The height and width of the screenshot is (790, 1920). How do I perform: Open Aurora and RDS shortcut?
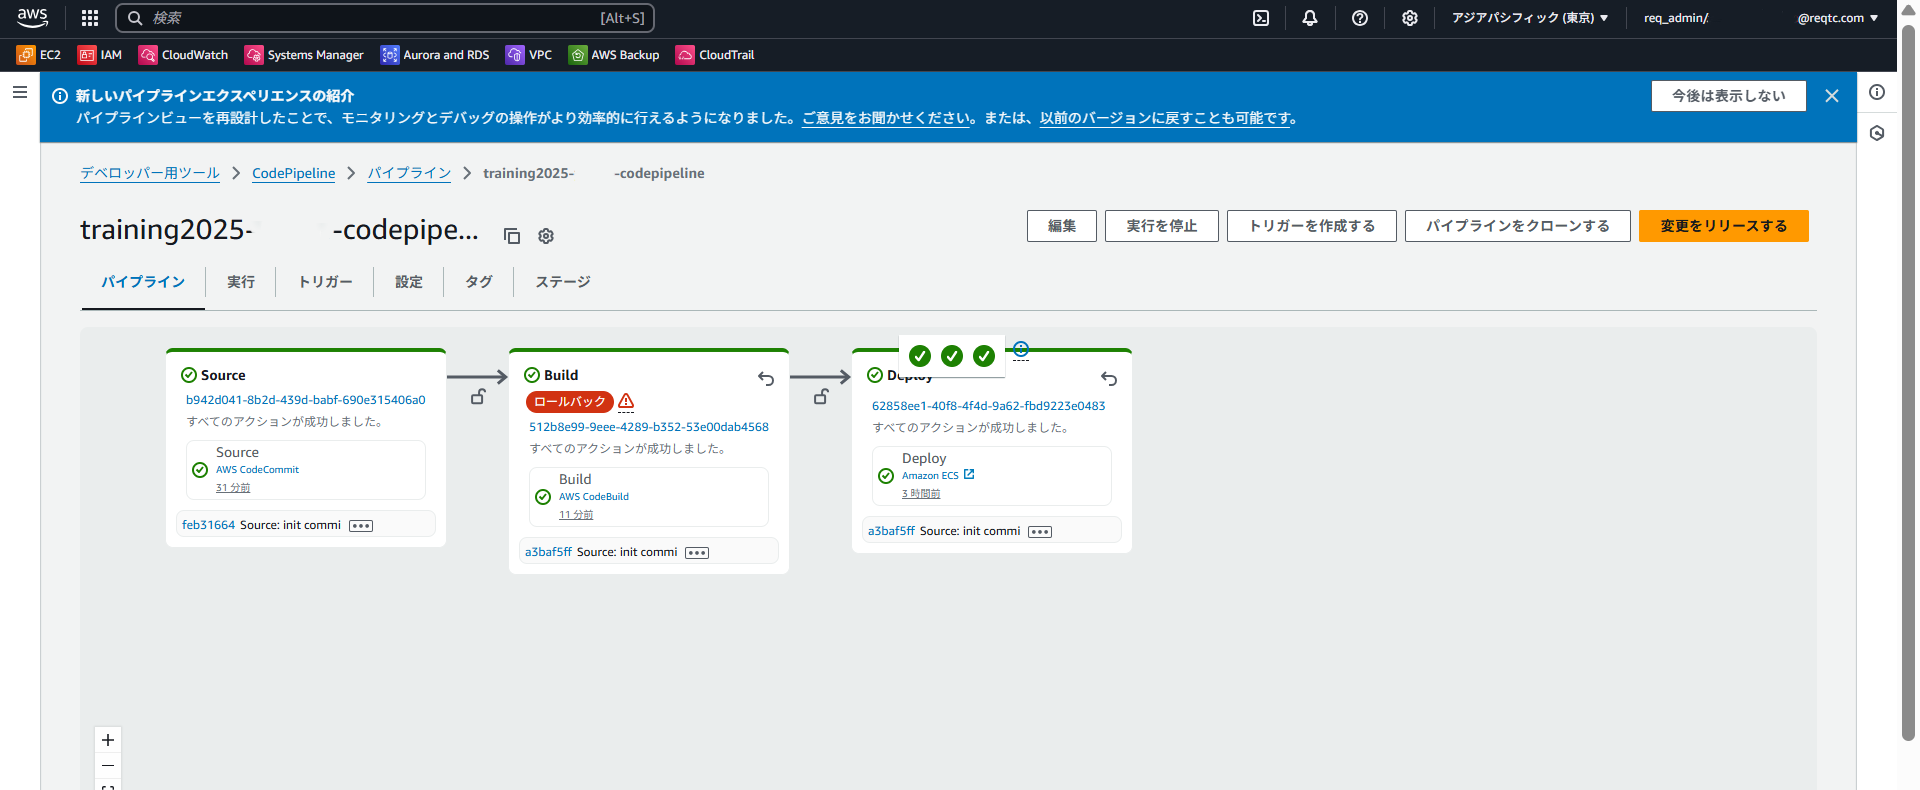click(435, 55)
